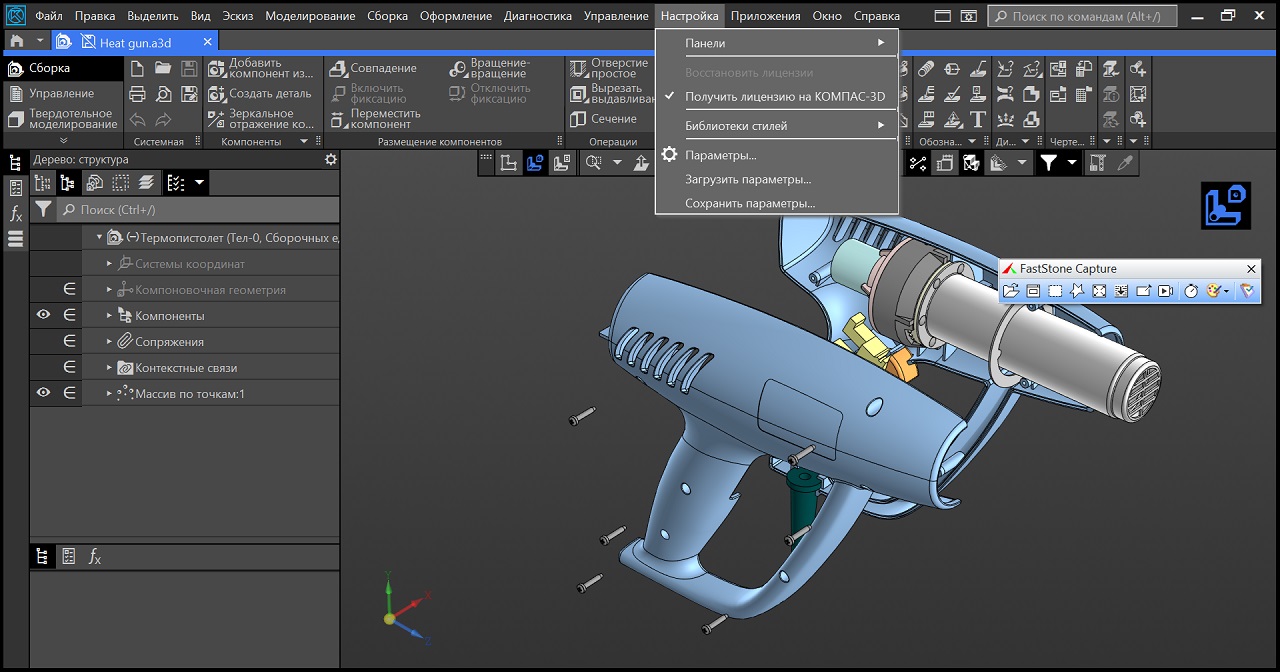Click the text tool "T" icon in the ribbon
The height and width of the screenshot is (672, 1280).
pyautogui.click(x=978, y=119)
